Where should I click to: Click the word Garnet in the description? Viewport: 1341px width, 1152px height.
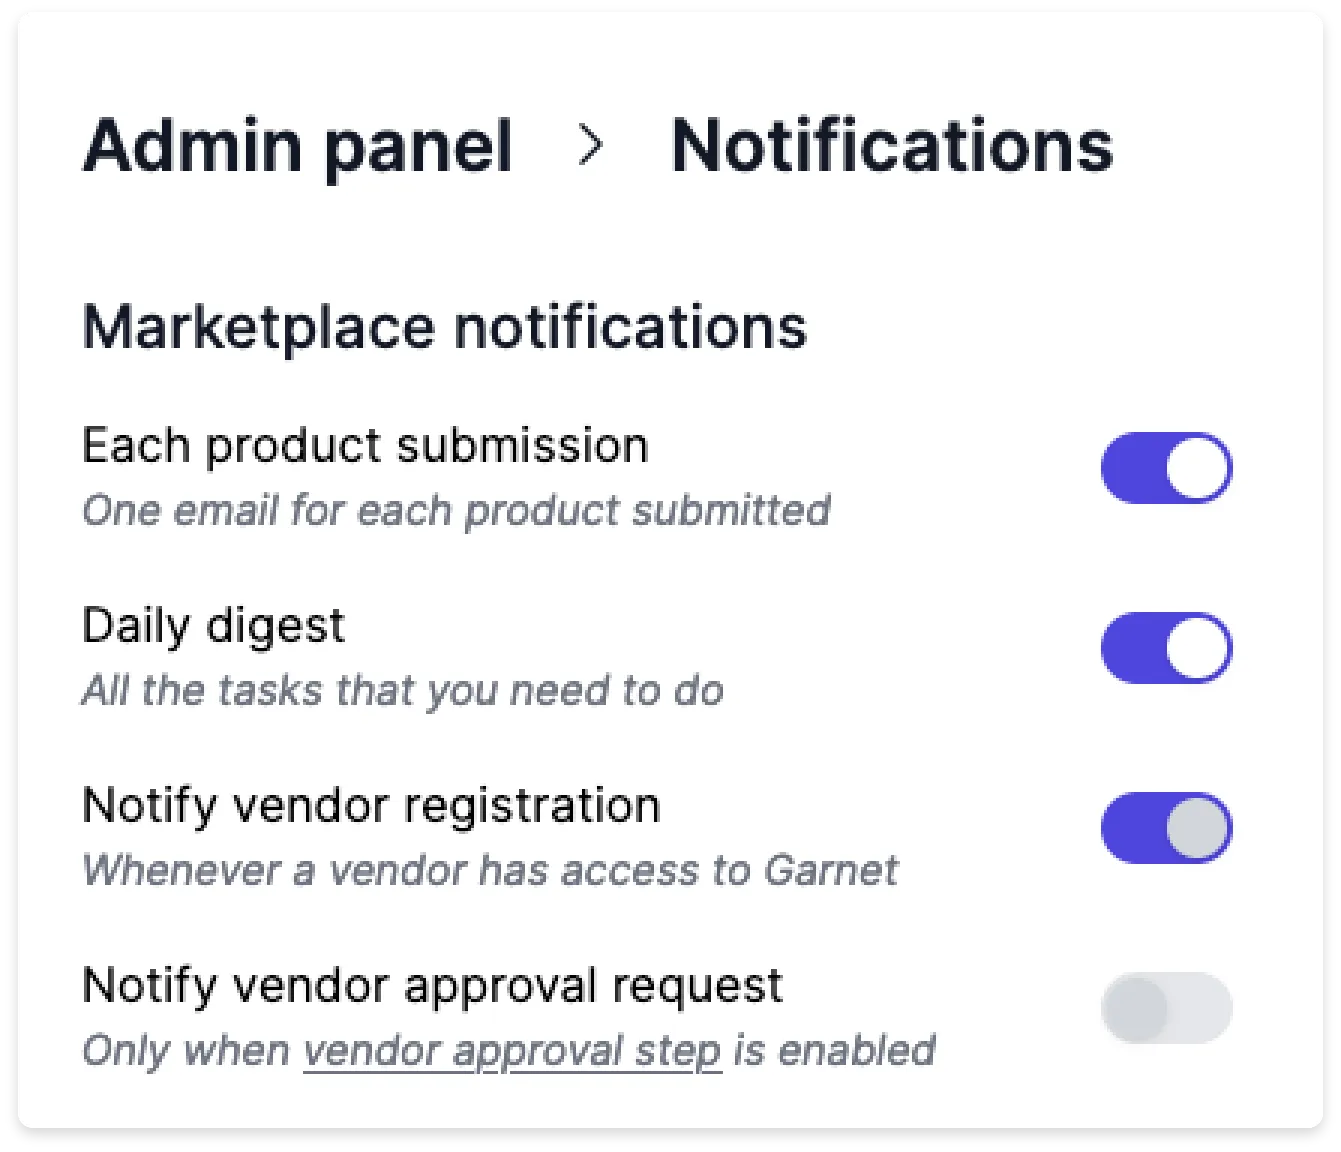pyautogui.click(x=831, y=871)
